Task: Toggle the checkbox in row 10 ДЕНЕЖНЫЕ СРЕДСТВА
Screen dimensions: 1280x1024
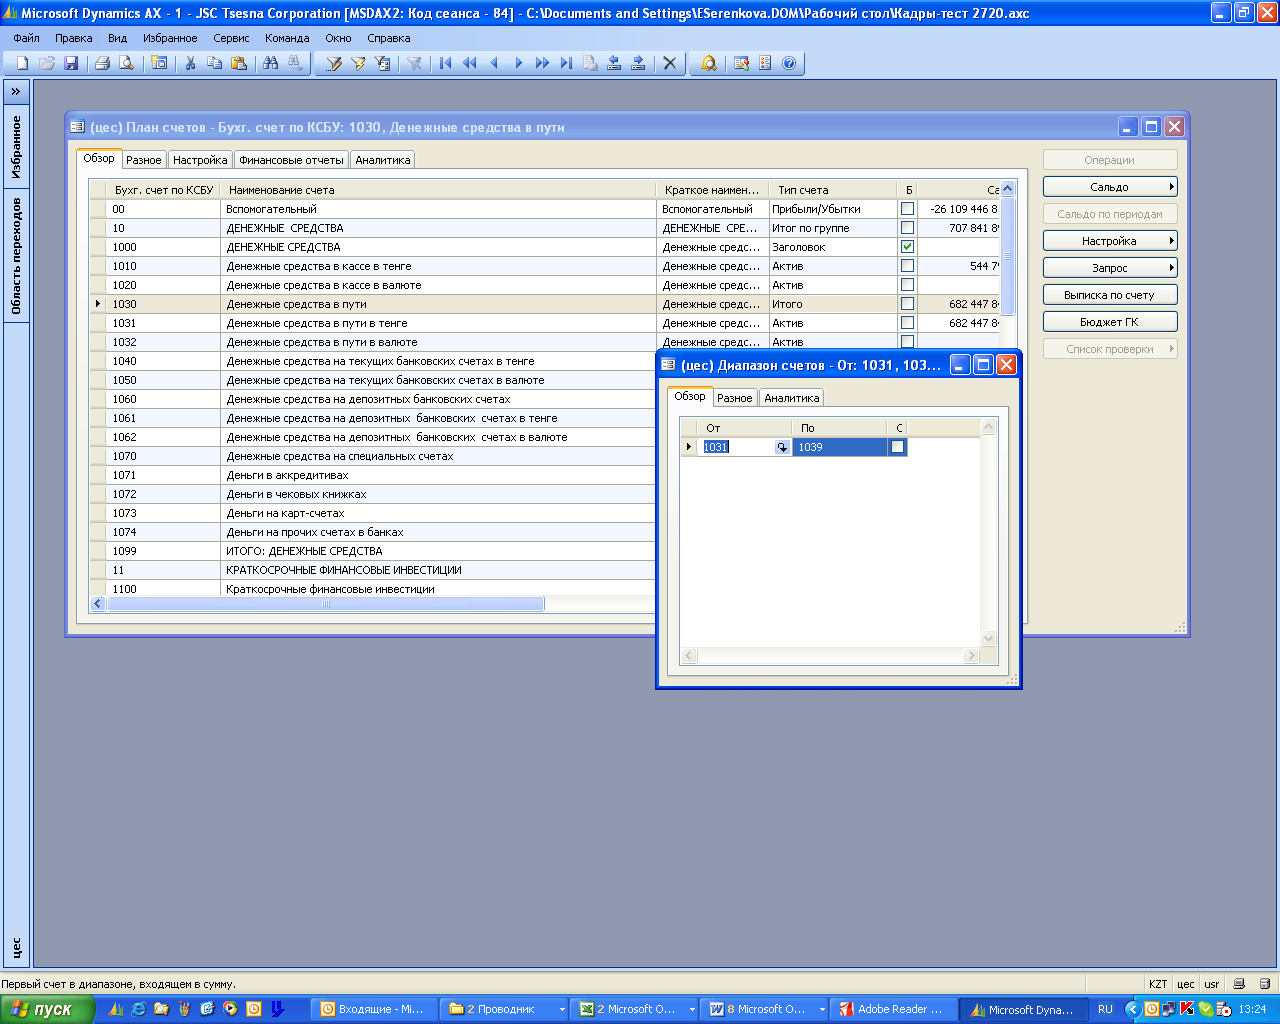Action: [x=907, y=228]
